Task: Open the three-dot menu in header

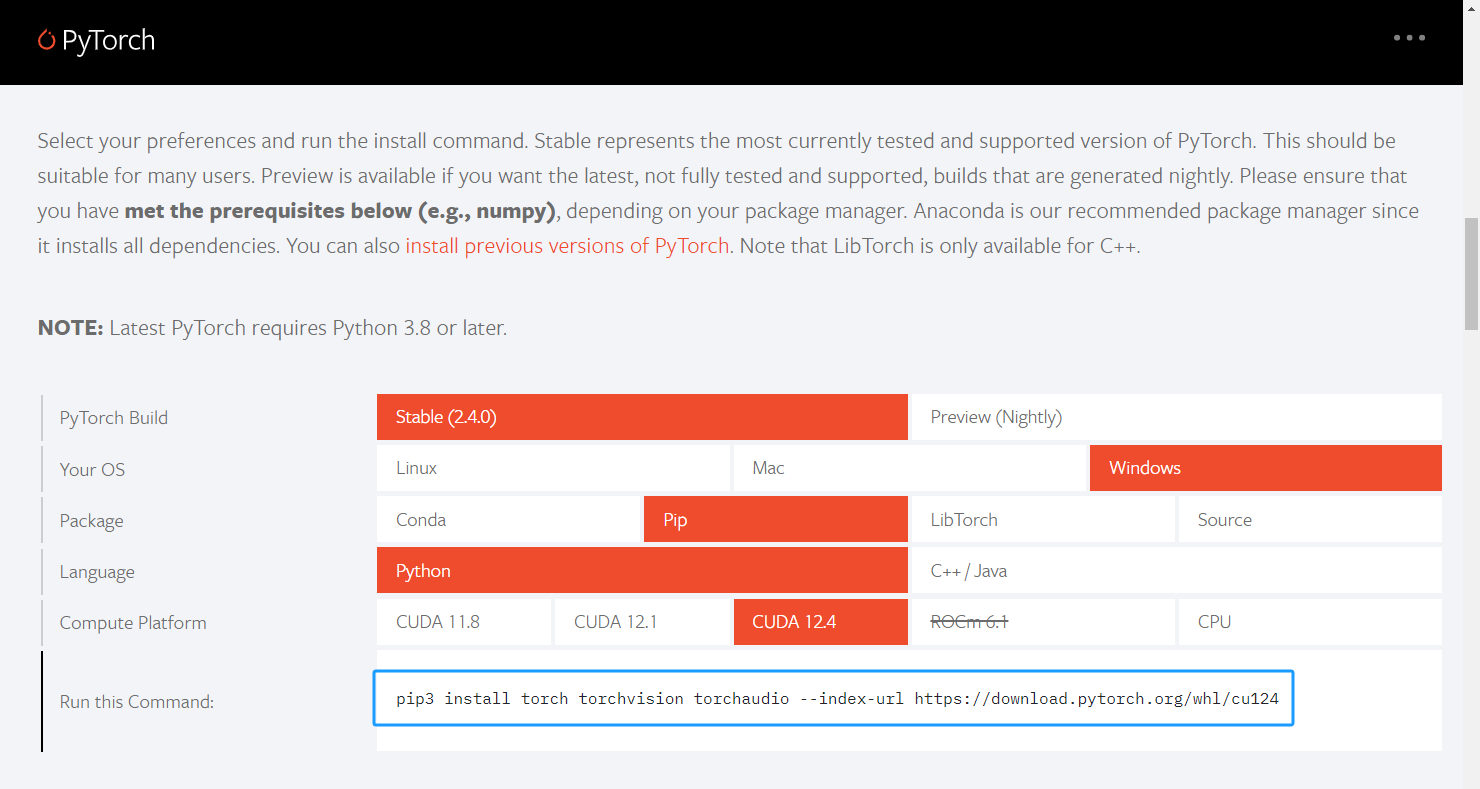Action: (1409, 38)
